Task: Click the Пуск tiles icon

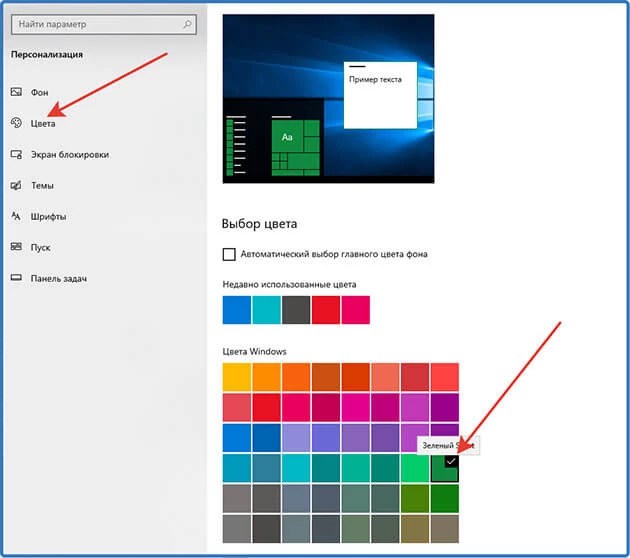Action: (16, 247)
